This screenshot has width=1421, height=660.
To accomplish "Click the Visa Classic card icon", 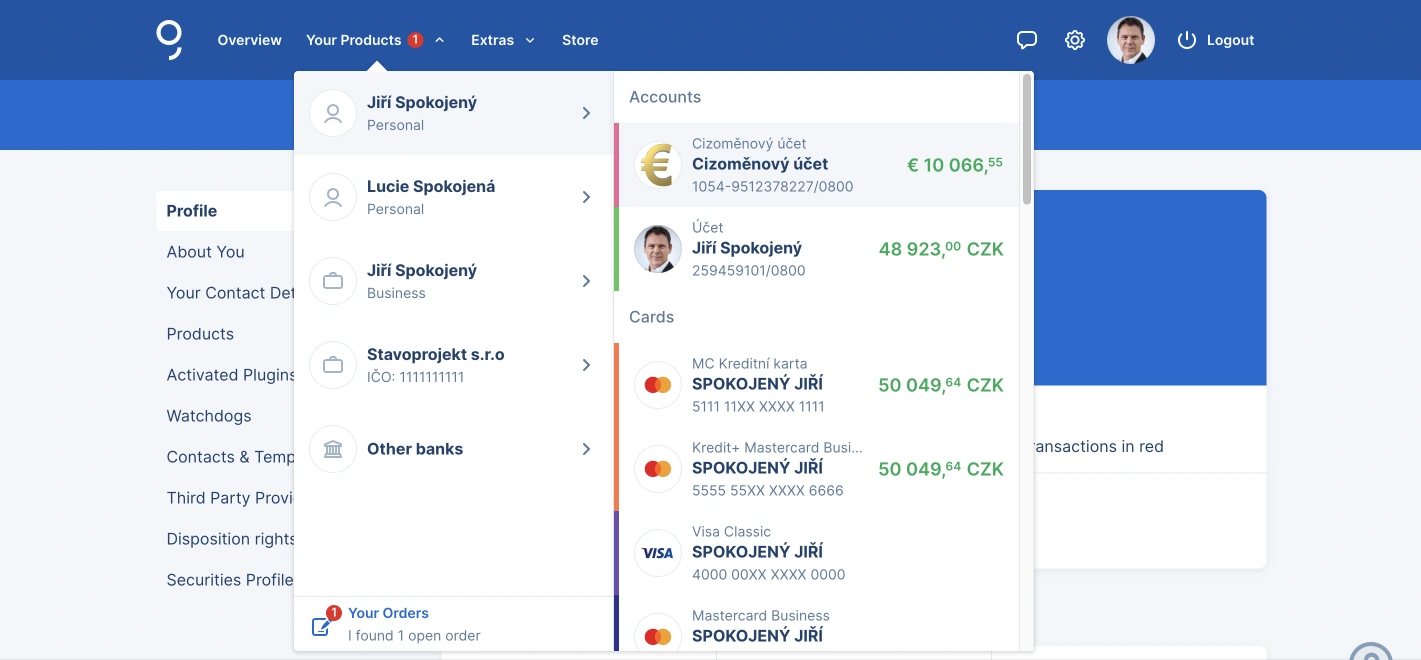I will [x=657, y=553].
